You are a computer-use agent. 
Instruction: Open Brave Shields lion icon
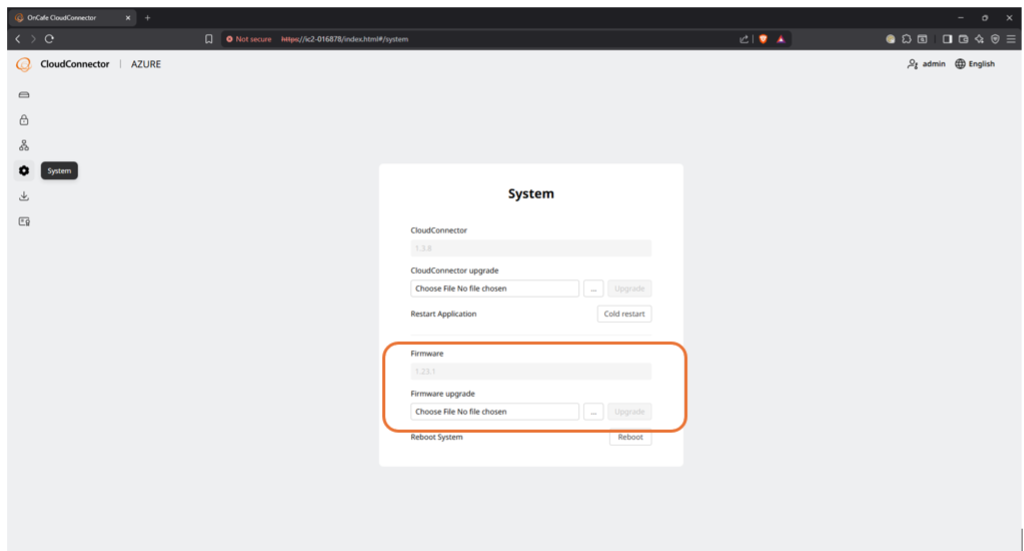coord(763,39)
